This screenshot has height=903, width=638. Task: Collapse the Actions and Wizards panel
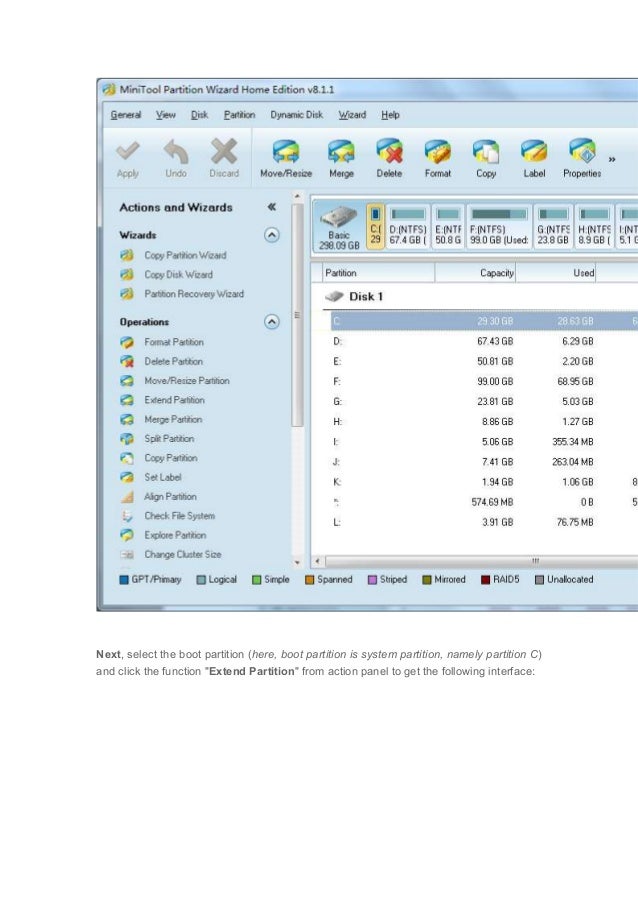[272, 207]
